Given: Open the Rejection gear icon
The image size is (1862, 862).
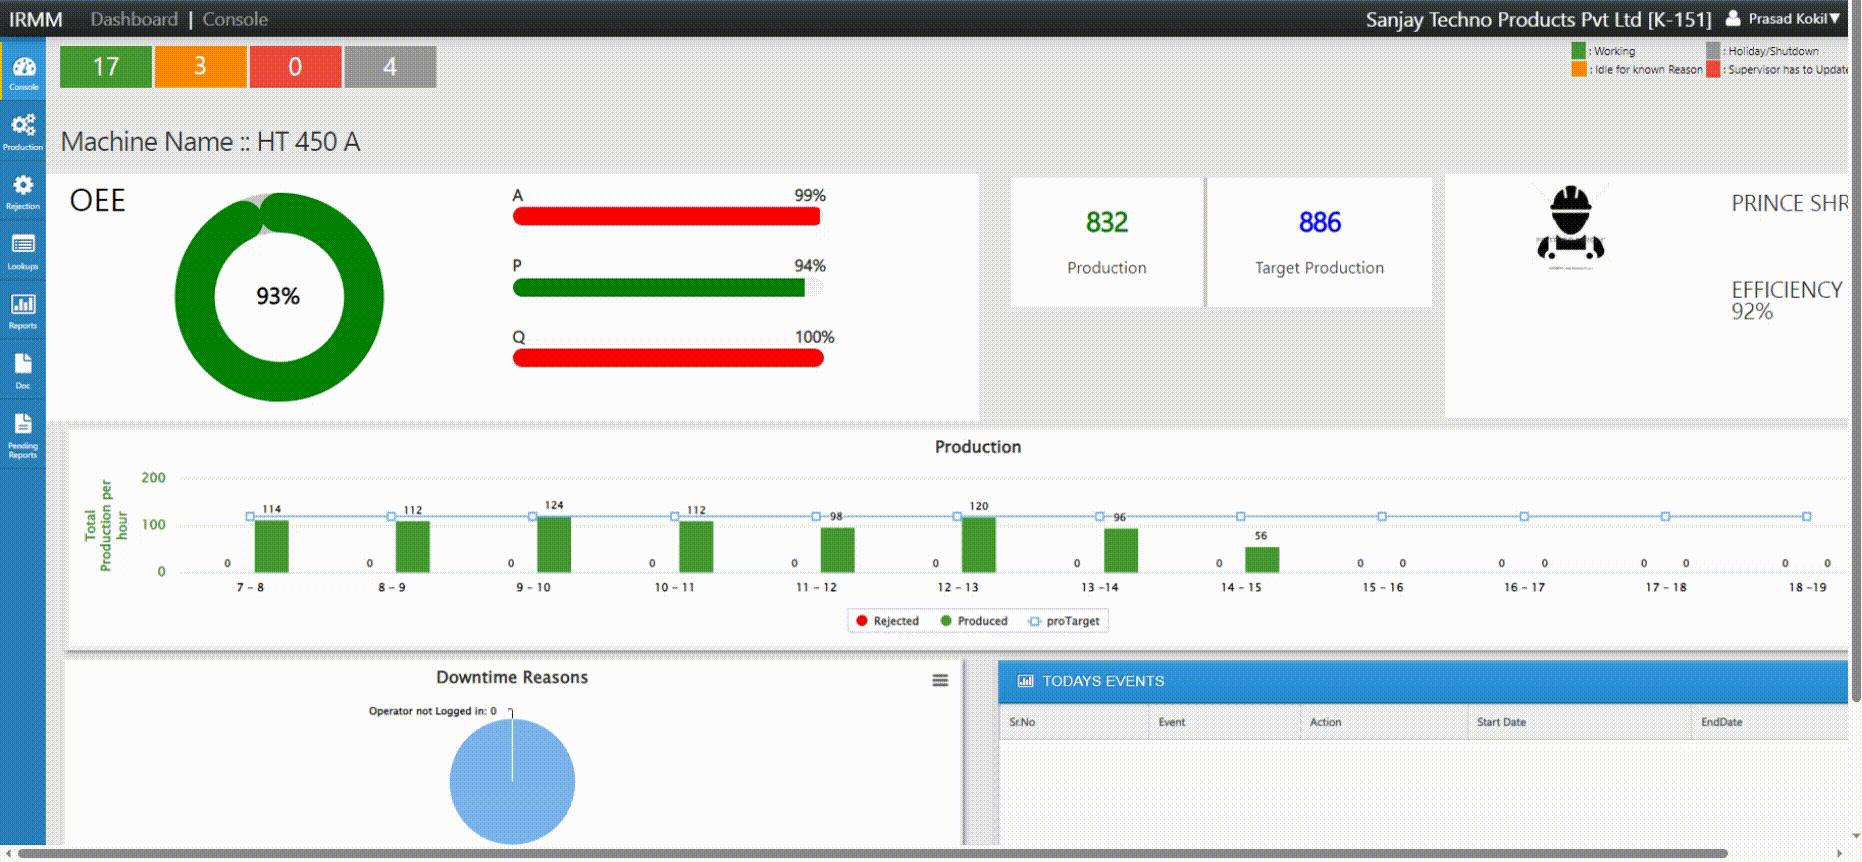Looking at the screenshot, I should point(23,188).
